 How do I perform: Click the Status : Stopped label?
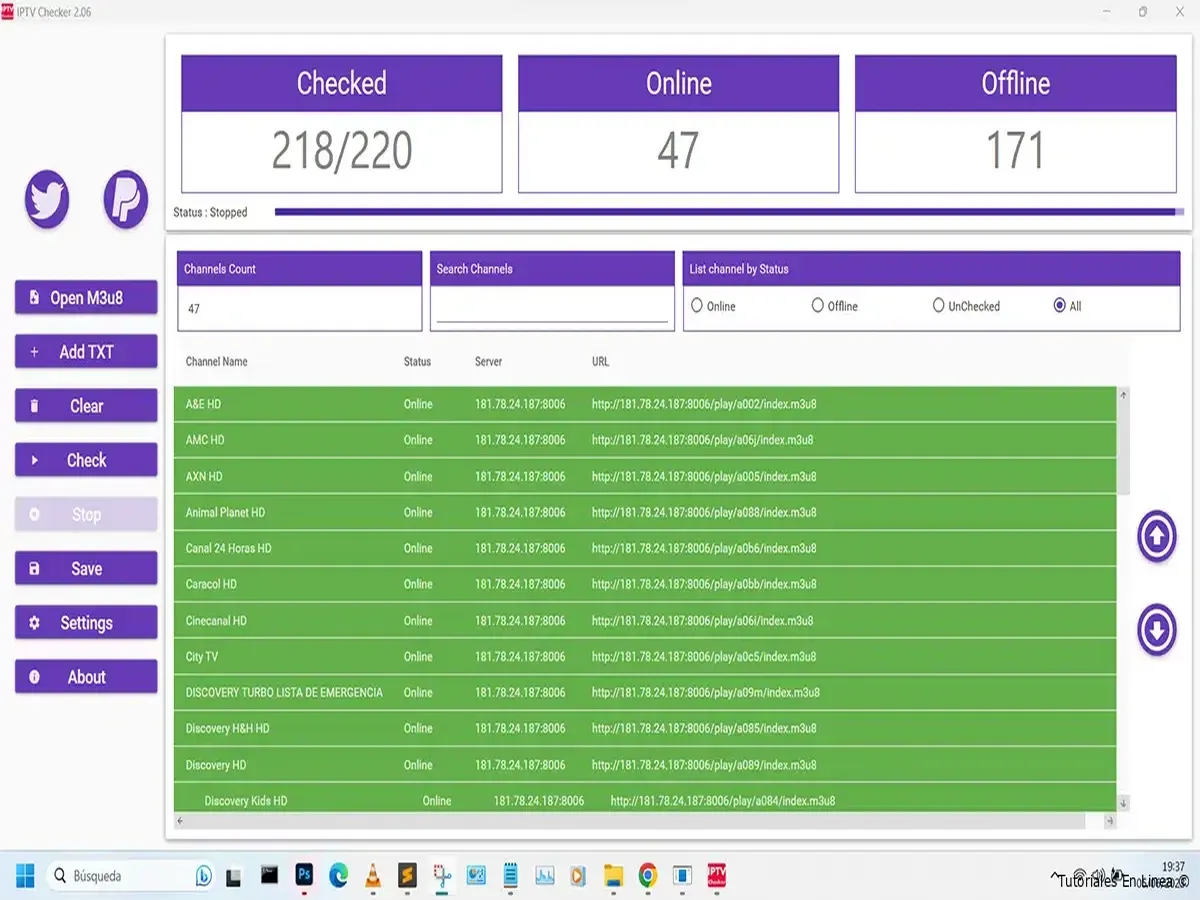coord(210,212)
